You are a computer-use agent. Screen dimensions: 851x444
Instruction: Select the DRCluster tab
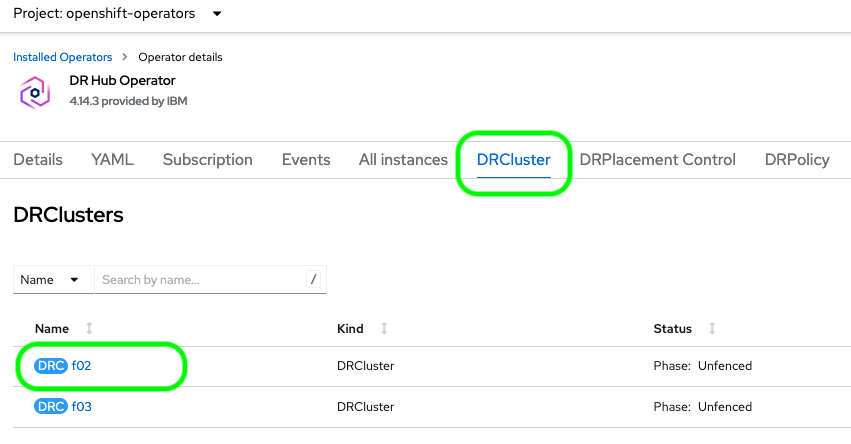(513, 160)
